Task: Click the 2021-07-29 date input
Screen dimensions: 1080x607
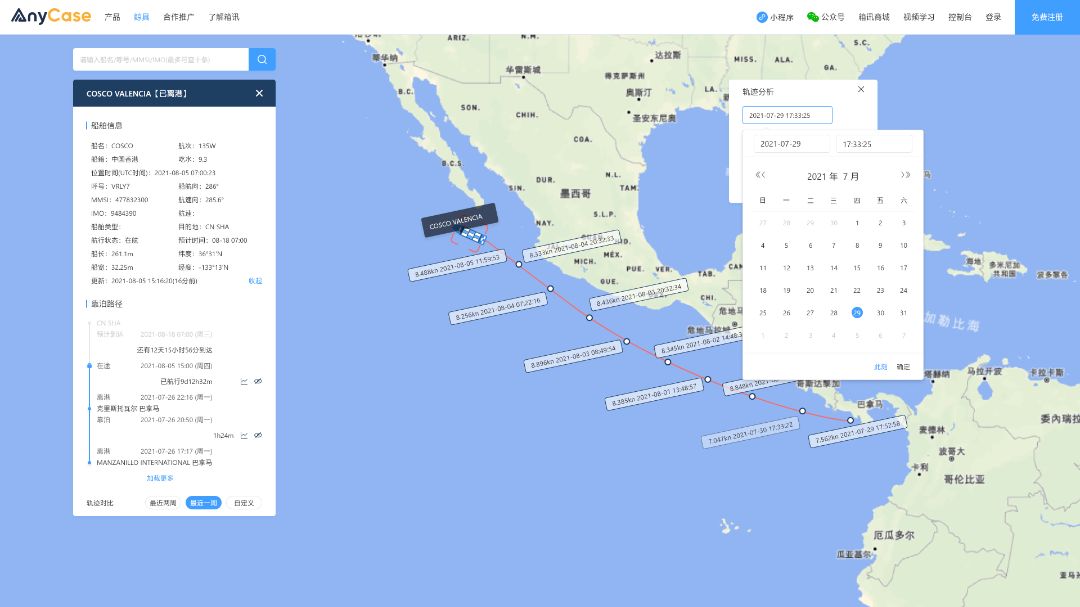Action: pyautogui.click(x=791, y=144)
